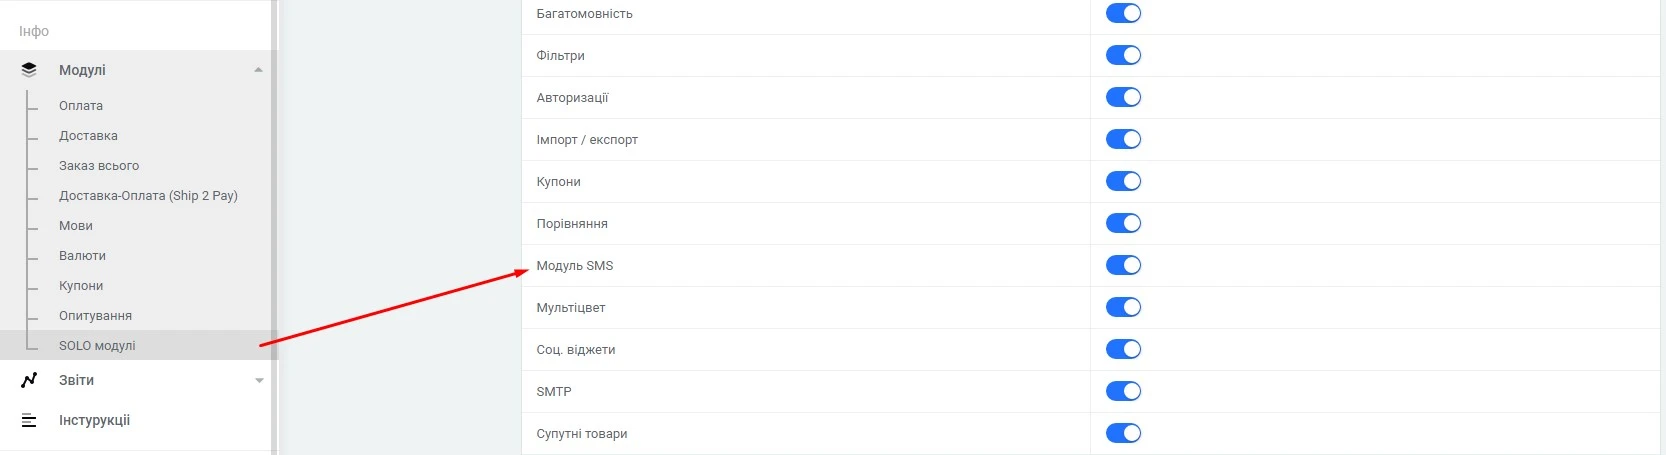The height and width of the screenshot is (455, 1666).
Task: Go to the Валюти submenu
Action: pyautogui.click(x=82, y=256)
